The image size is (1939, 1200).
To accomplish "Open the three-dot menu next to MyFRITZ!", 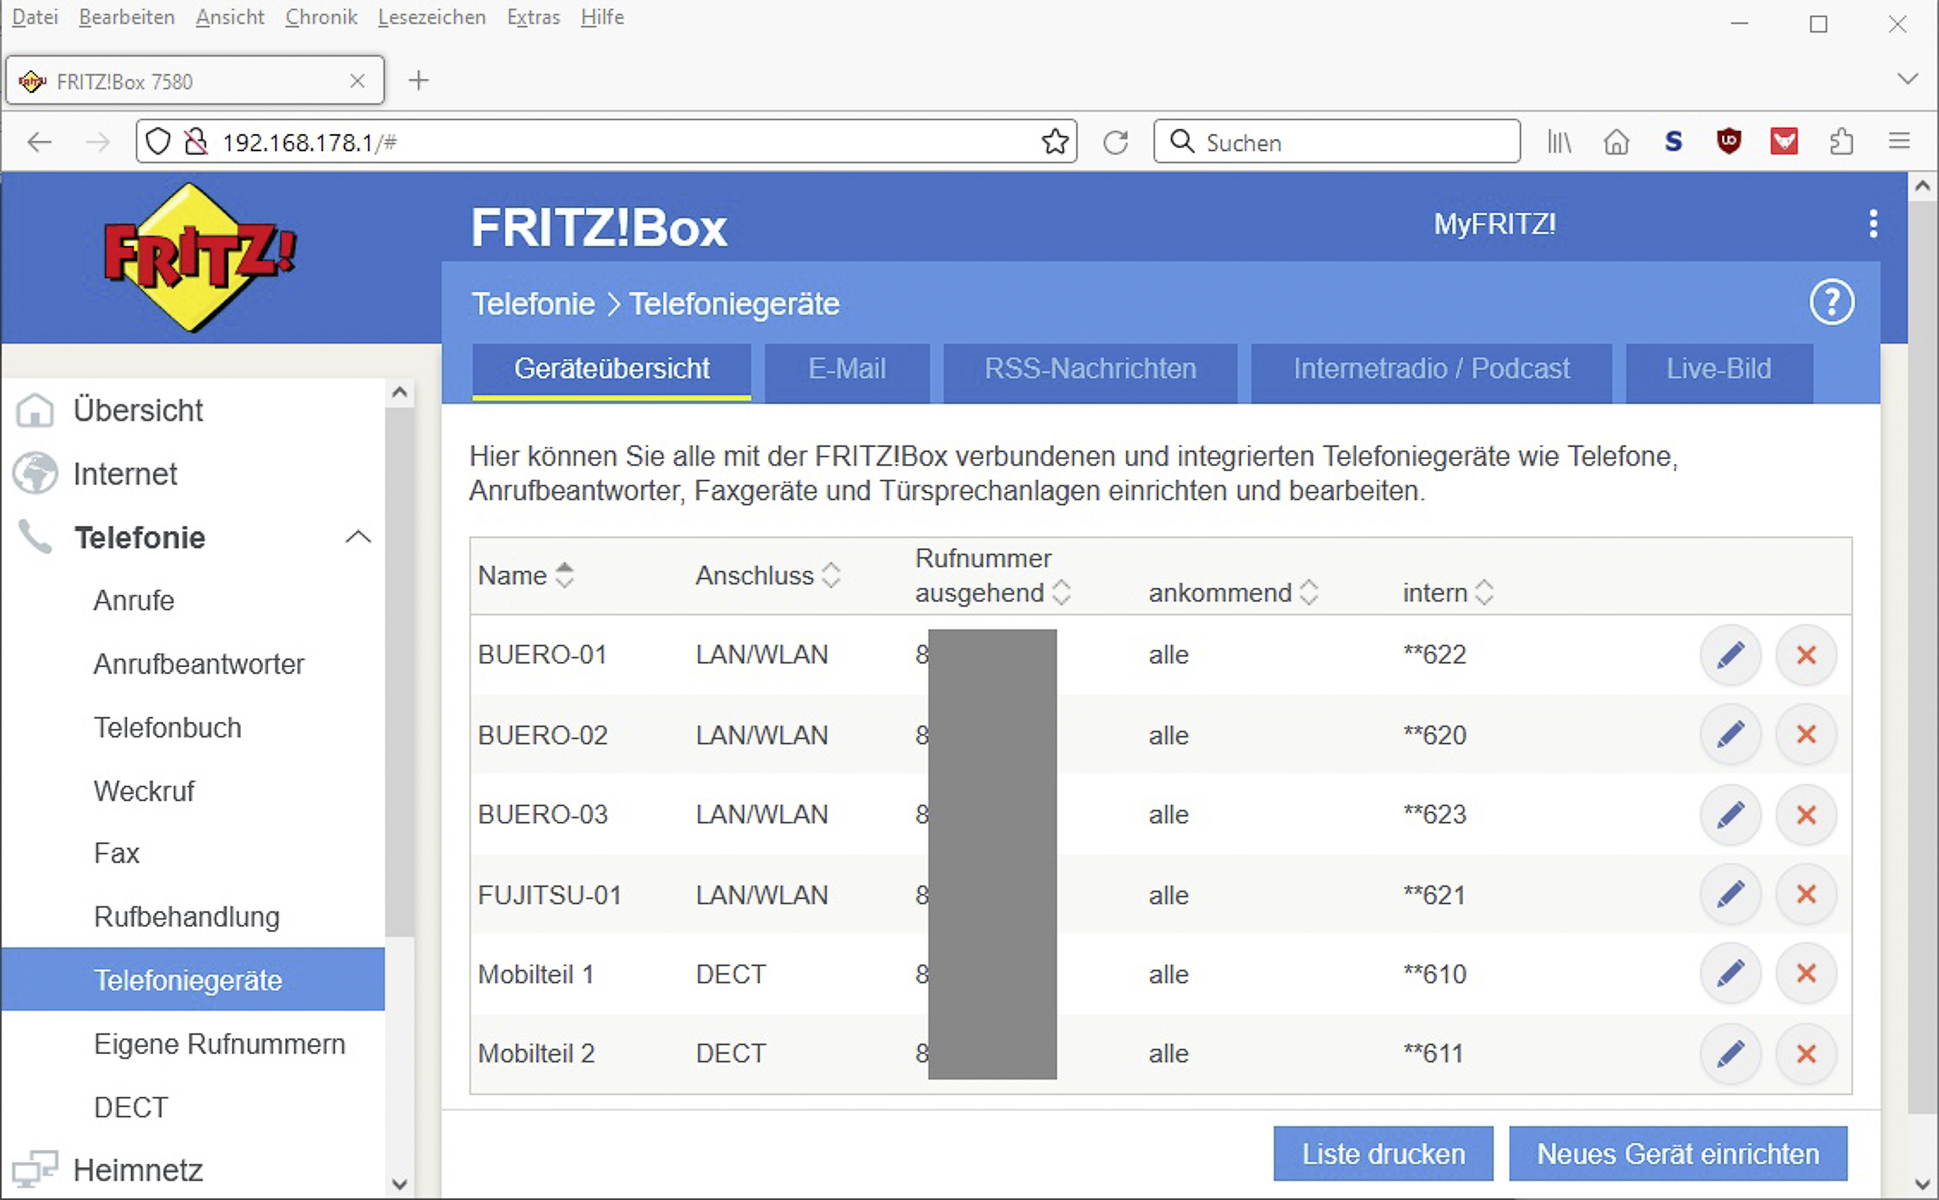I will point(1872,224).
